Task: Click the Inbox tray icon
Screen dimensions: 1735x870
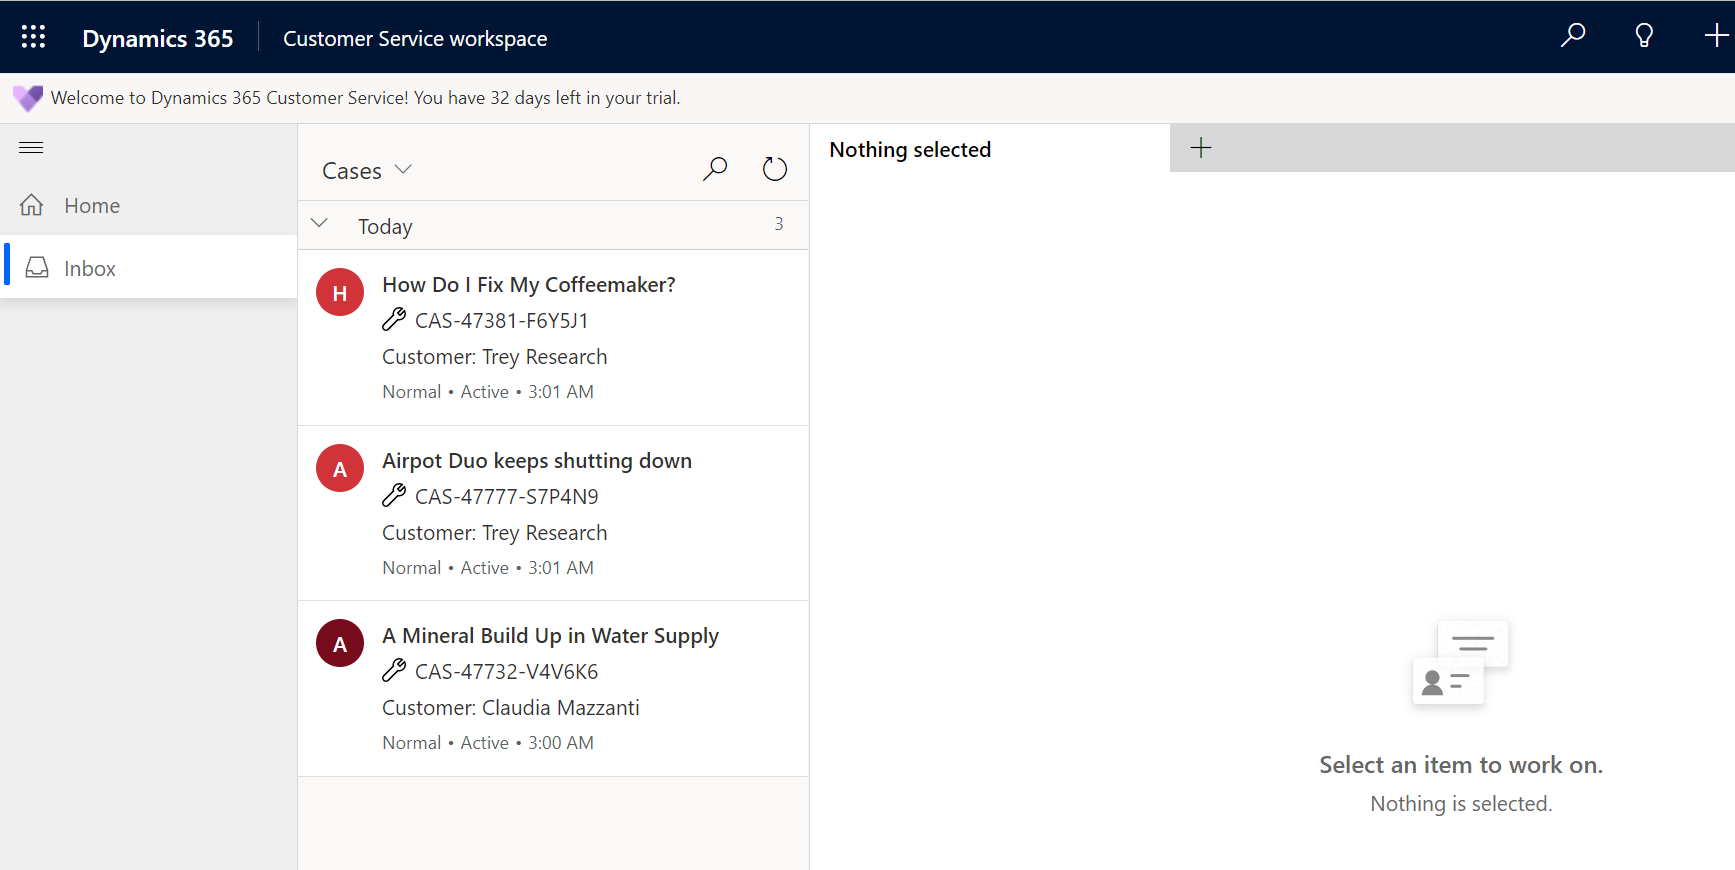Action: pyautogui.click(x=37, y=267)
